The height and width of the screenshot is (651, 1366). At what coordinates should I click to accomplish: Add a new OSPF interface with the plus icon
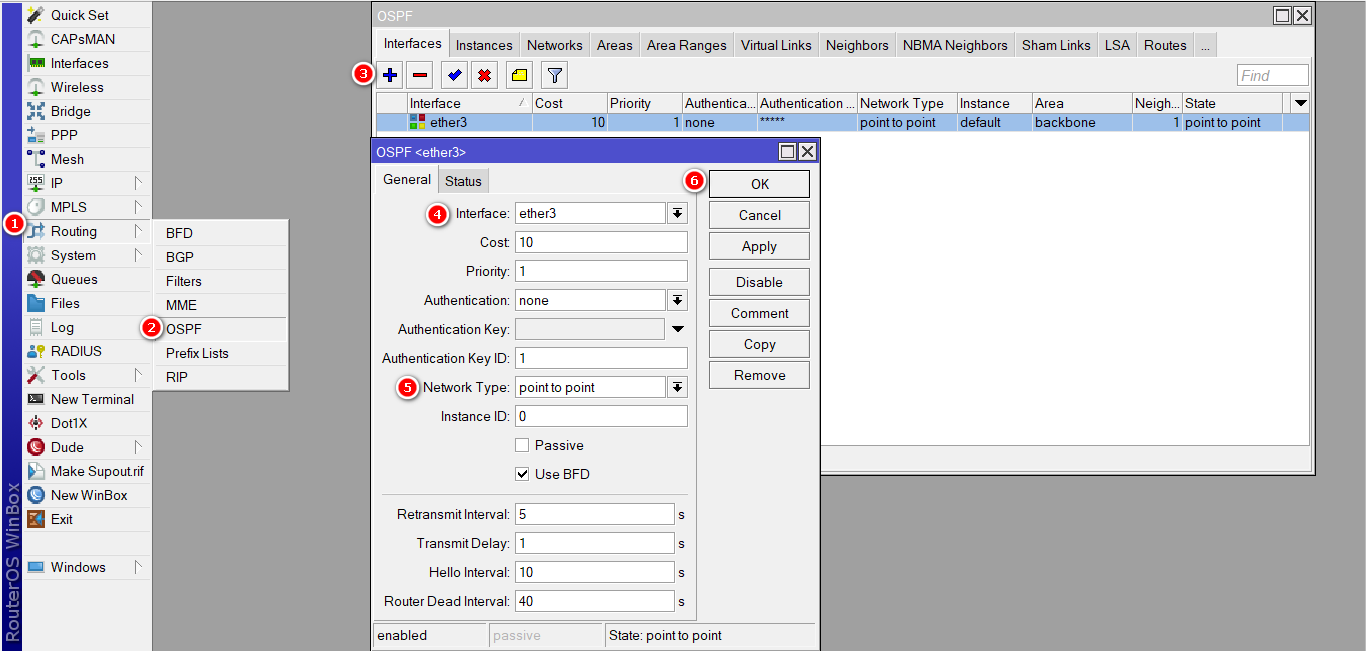coord(389,74)
